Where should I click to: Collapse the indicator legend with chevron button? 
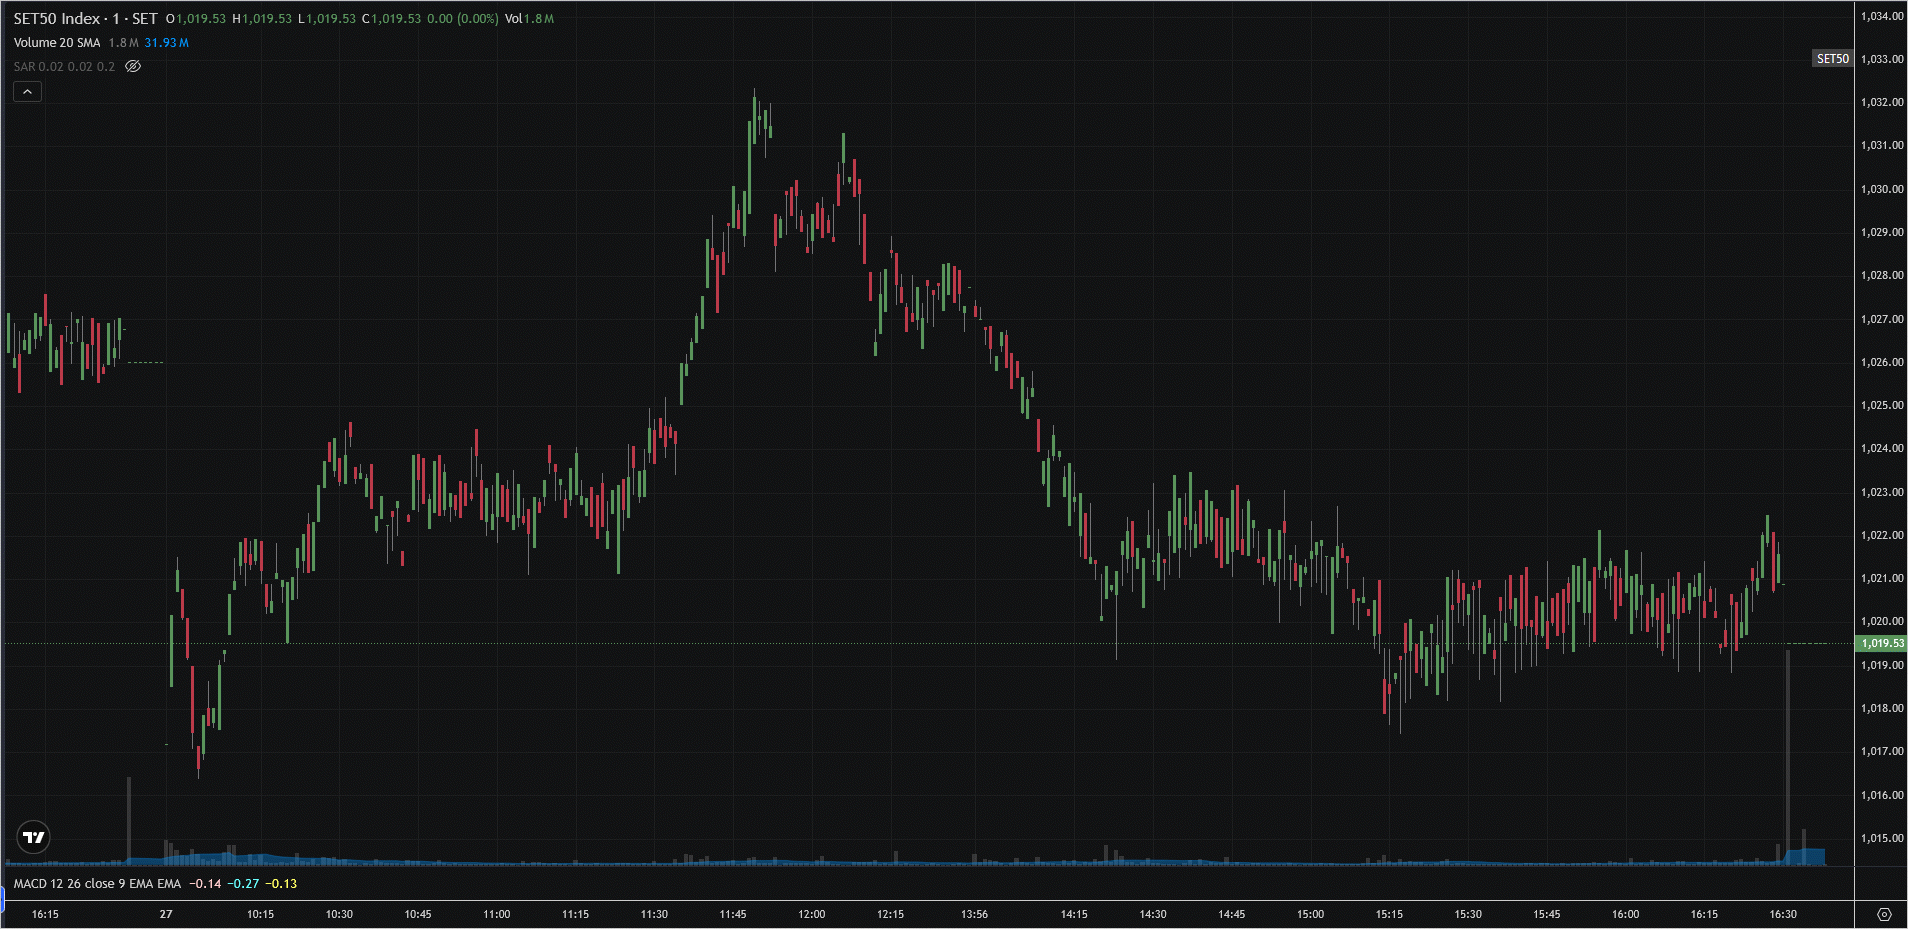27,92
